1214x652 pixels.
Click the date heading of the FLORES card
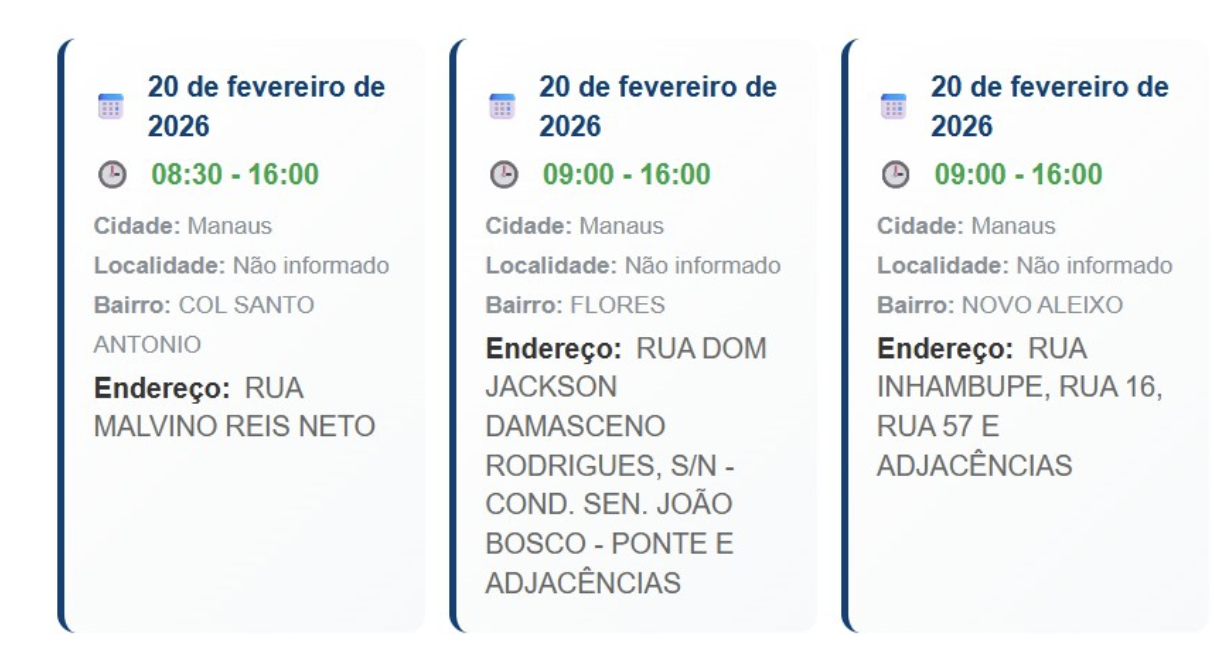click(657, 106)
